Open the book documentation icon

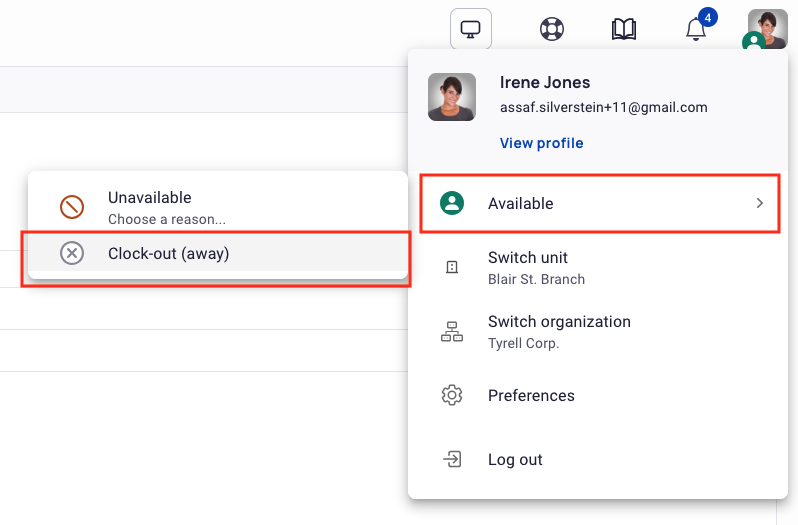click(x=623, y=29)
